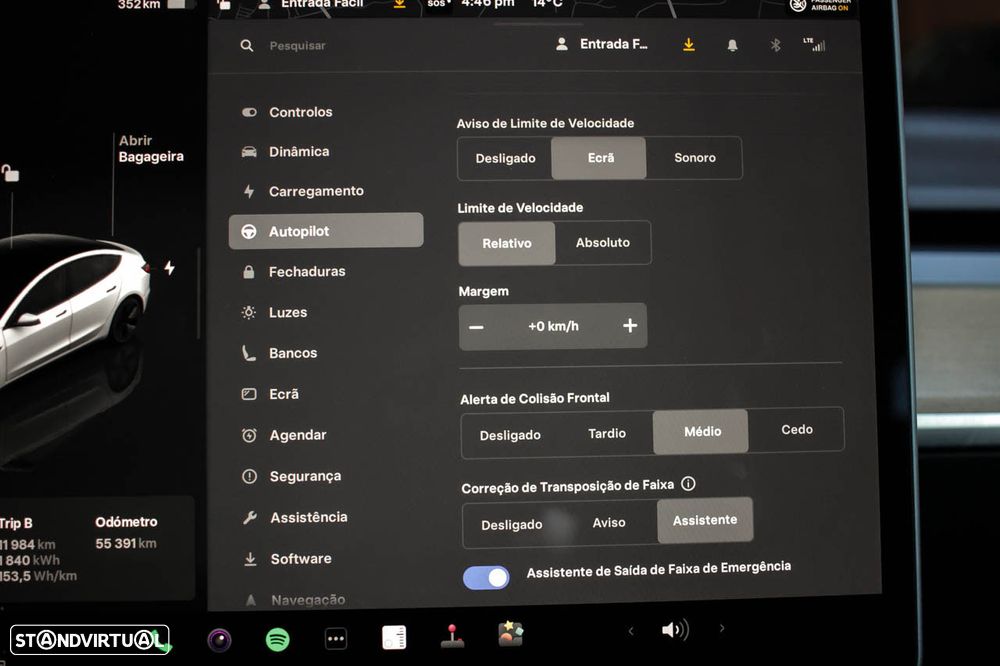Open the Entrada F... driver profile
1000x666 pixels.
[601, 45]
